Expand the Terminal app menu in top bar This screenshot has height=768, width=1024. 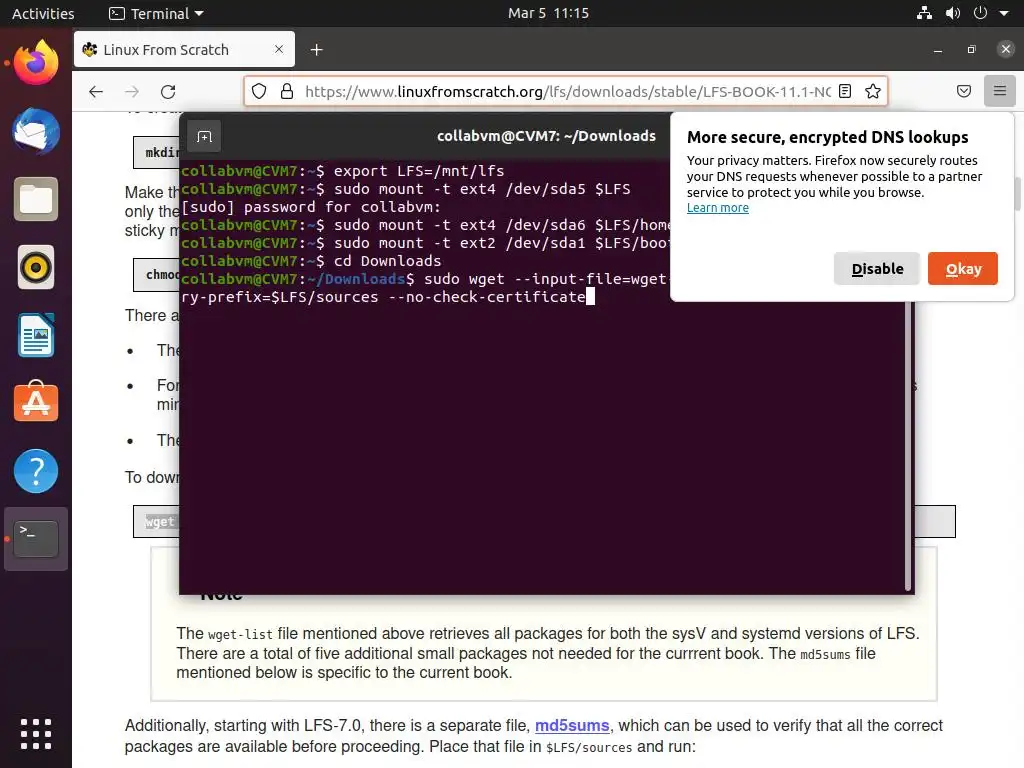click(x=157, y=13)
